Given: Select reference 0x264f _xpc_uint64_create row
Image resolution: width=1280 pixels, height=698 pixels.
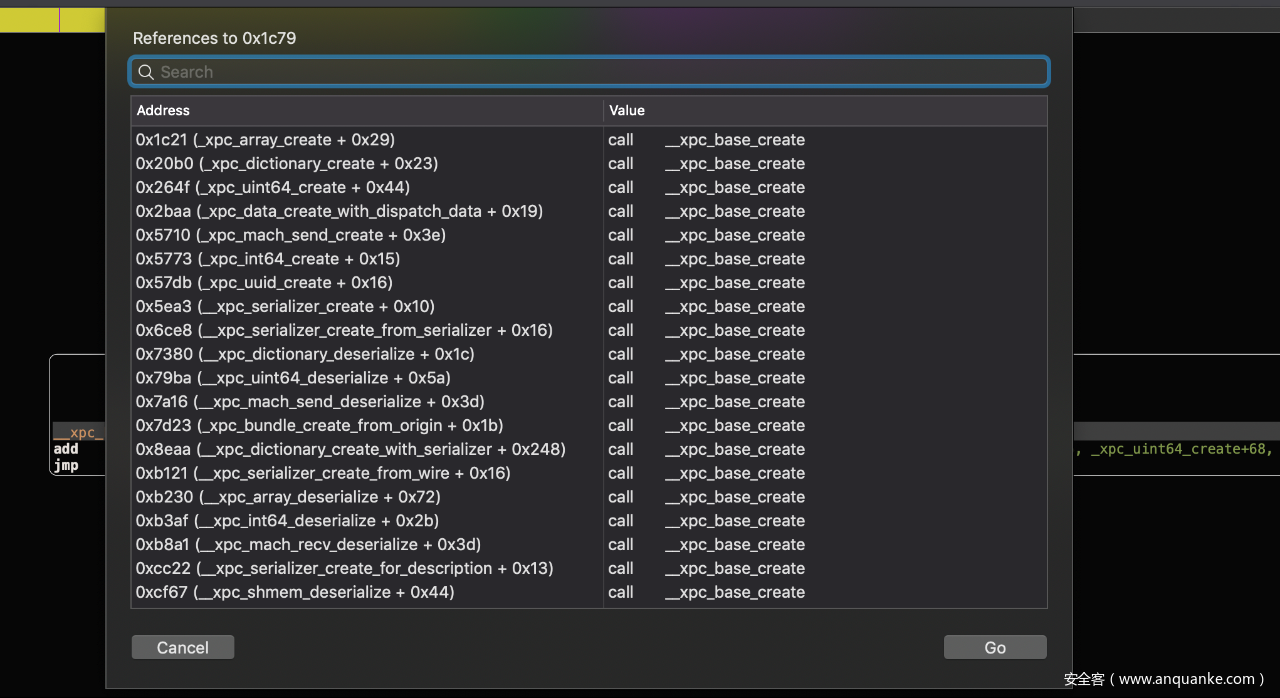Looking at the screenshot, I should 273,188.
